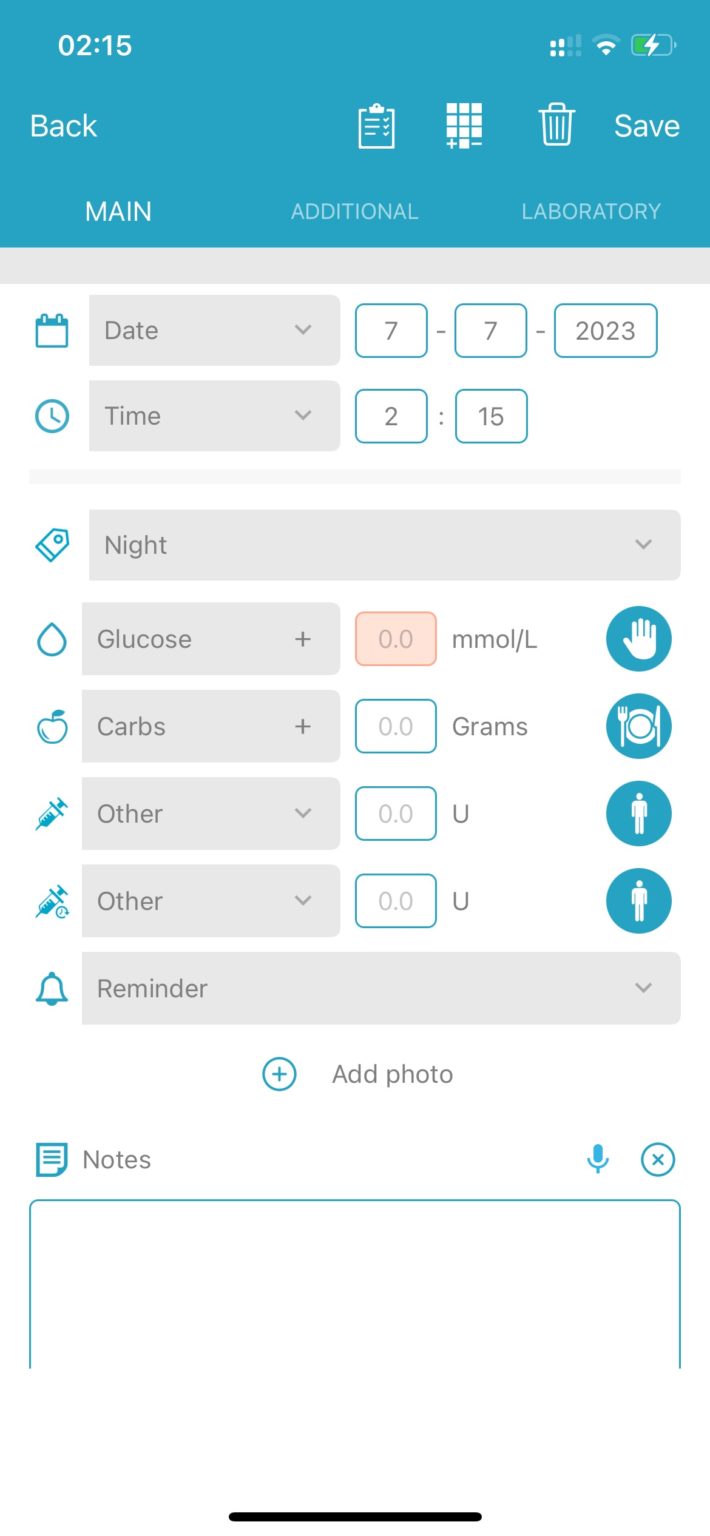Activate the microphone icon for voice notes
710x1536 pixels.
pyautogui.click(x=597, y=1159)
